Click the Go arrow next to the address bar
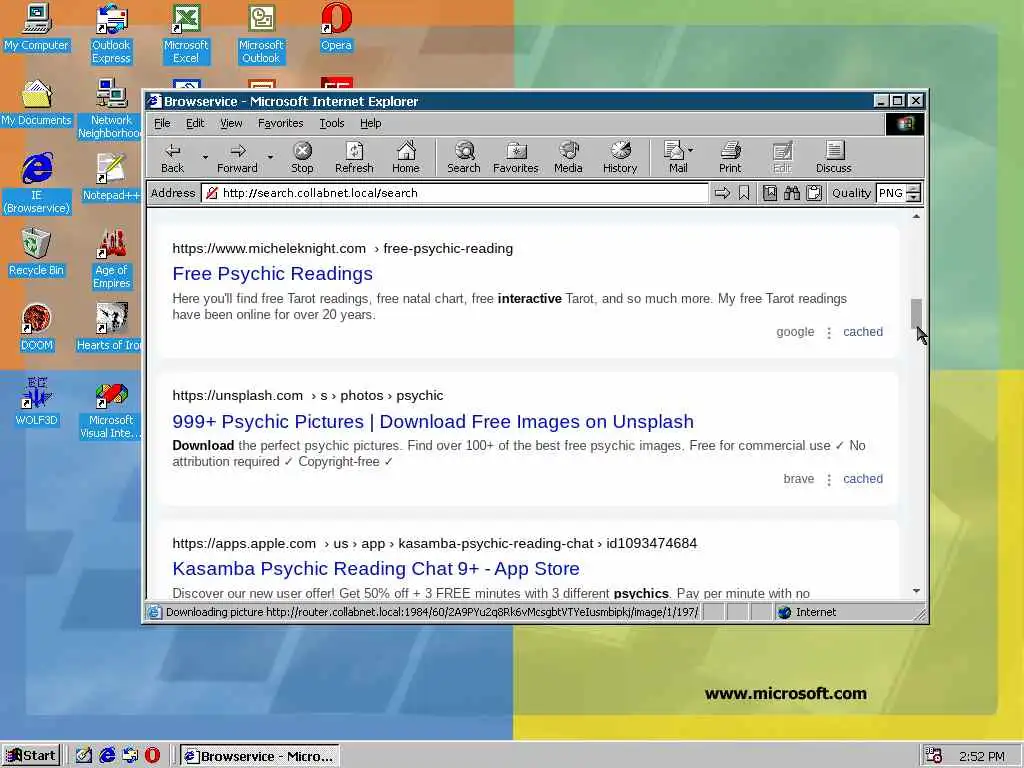The width and height of the screenshot is (1024, 768). pos(722,193)
